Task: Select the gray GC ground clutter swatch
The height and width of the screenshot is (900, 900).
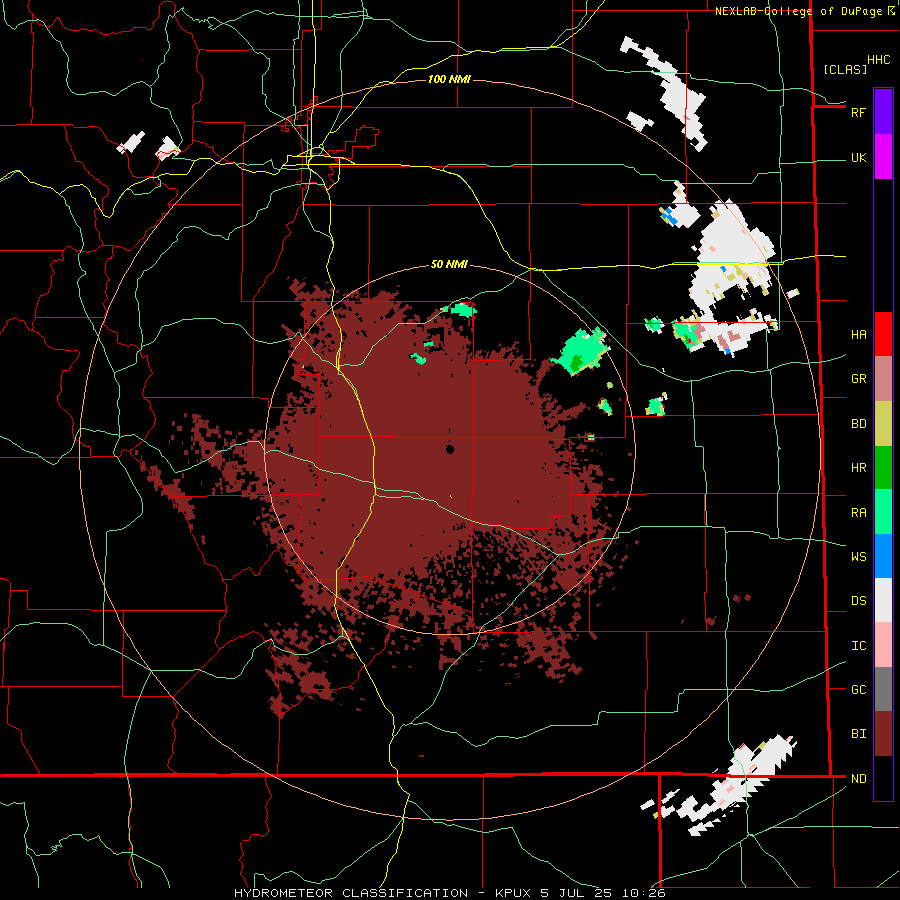Action: point(883,689)
